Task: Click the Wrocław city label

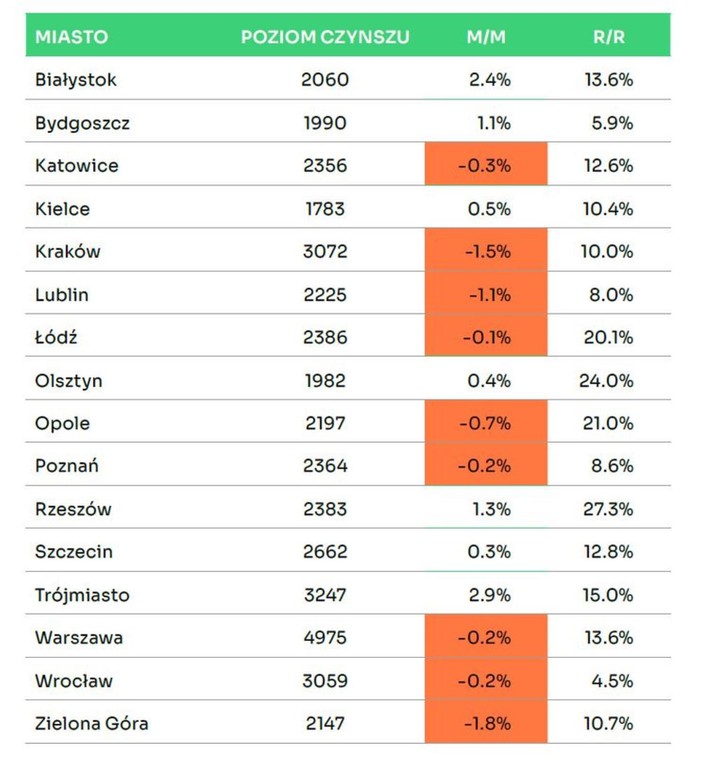Action: coord(74,681)
